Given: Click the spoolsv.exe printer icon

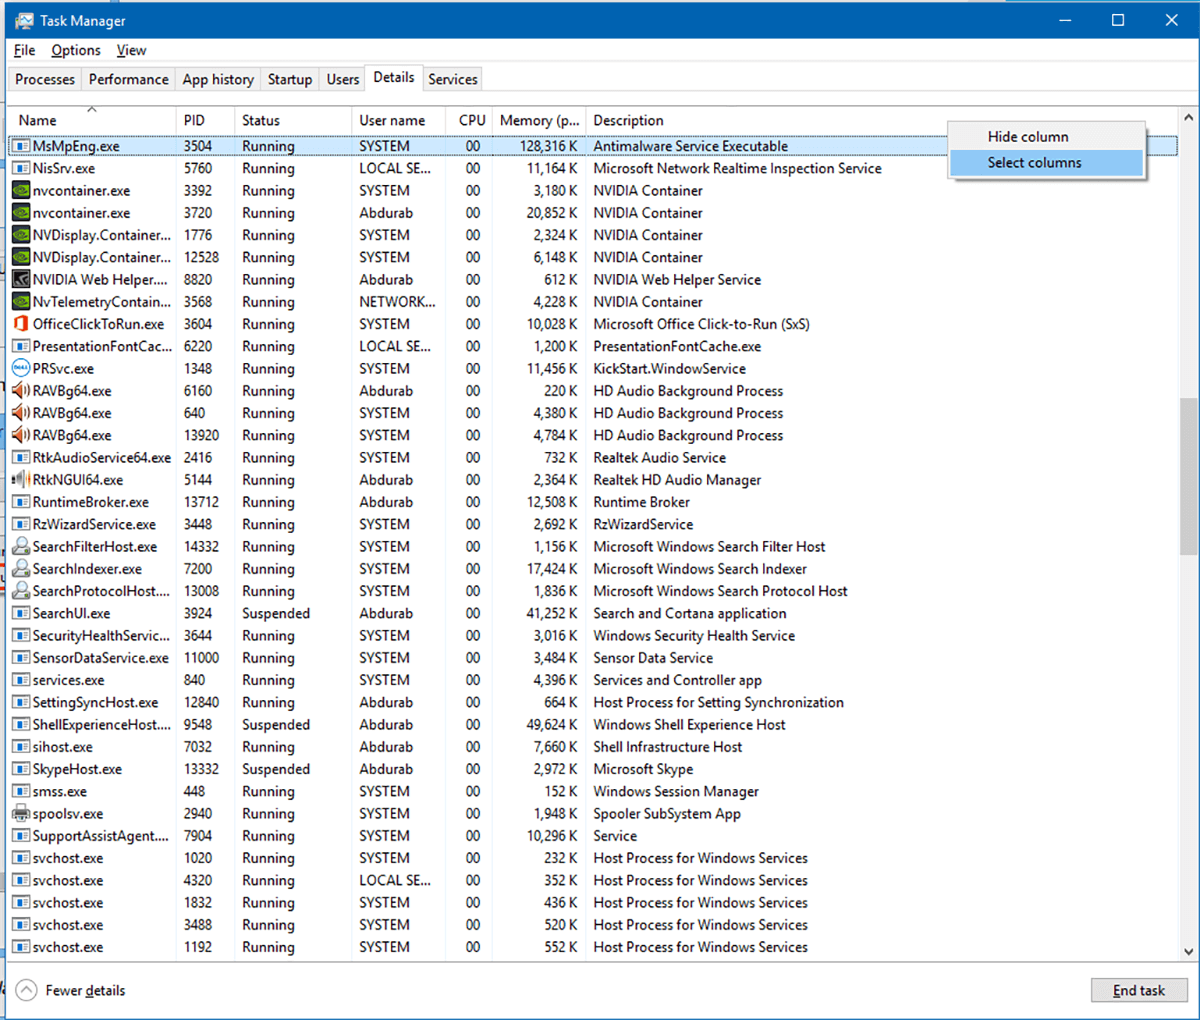Looking at the screenshot, I should (x=20, y=814).
